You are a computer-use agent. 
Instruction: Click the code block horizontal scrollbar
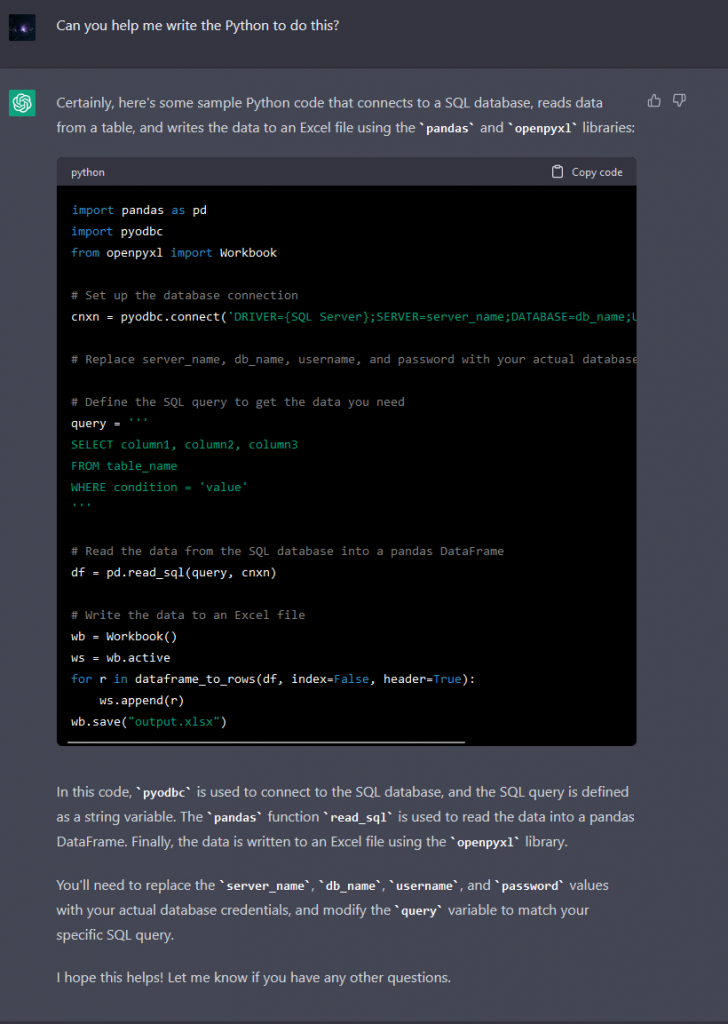pos(266,742)
